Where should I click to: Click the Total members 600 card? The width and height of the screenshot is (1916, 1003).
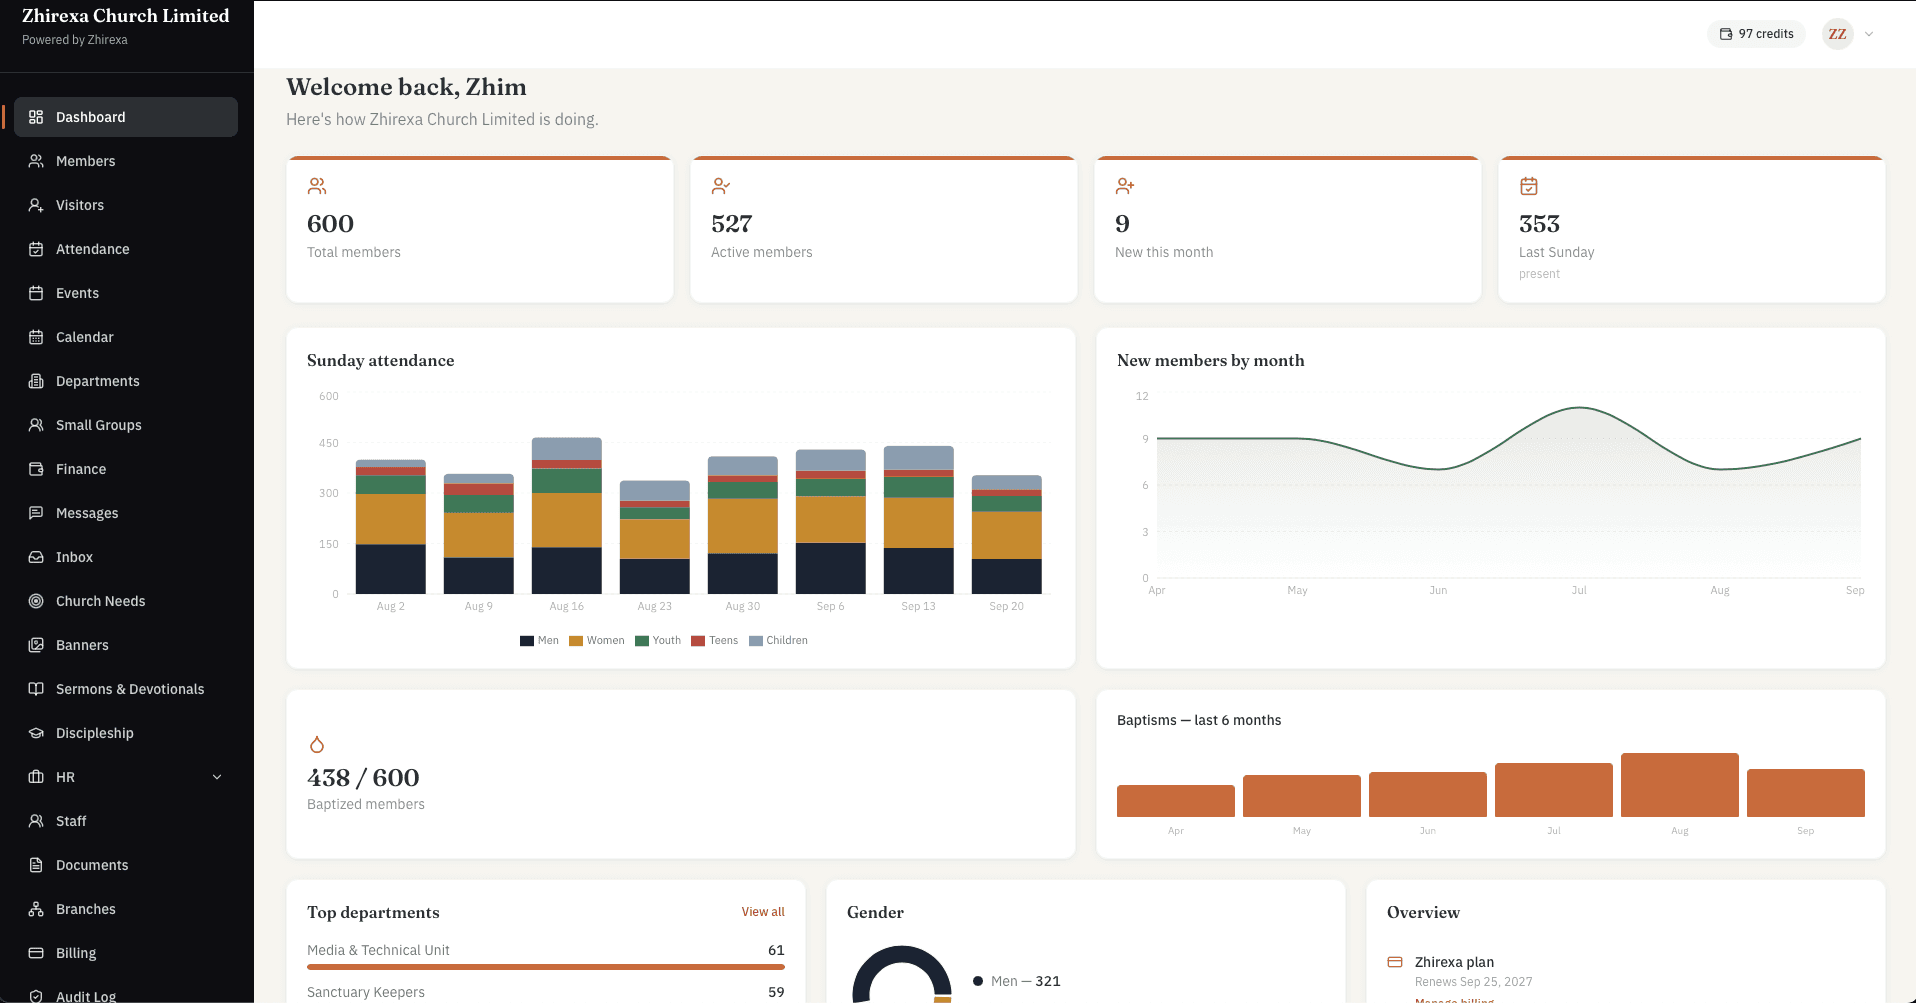click(480, 229)
